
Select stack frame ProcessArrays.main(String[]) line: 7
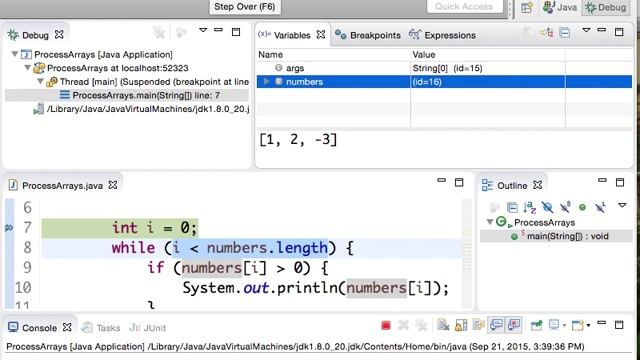coord(146,95)
